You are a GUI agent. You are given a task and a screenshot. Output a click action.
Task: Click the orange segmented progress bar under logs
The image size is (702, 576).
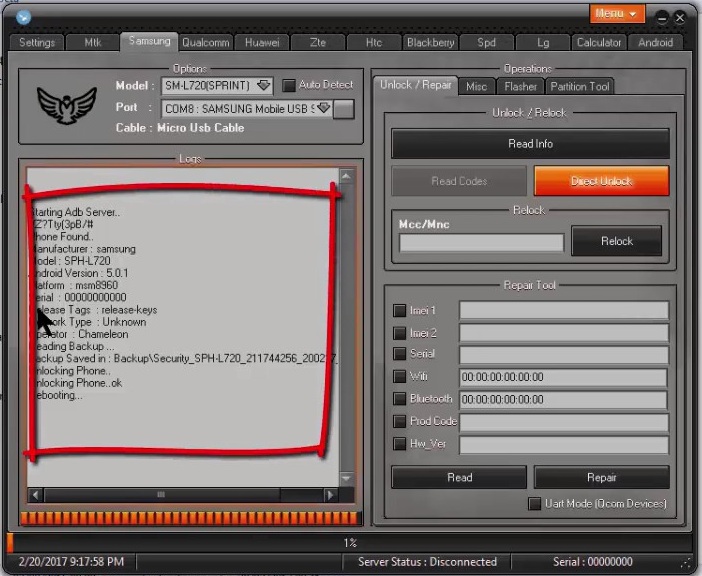point(190,518)
